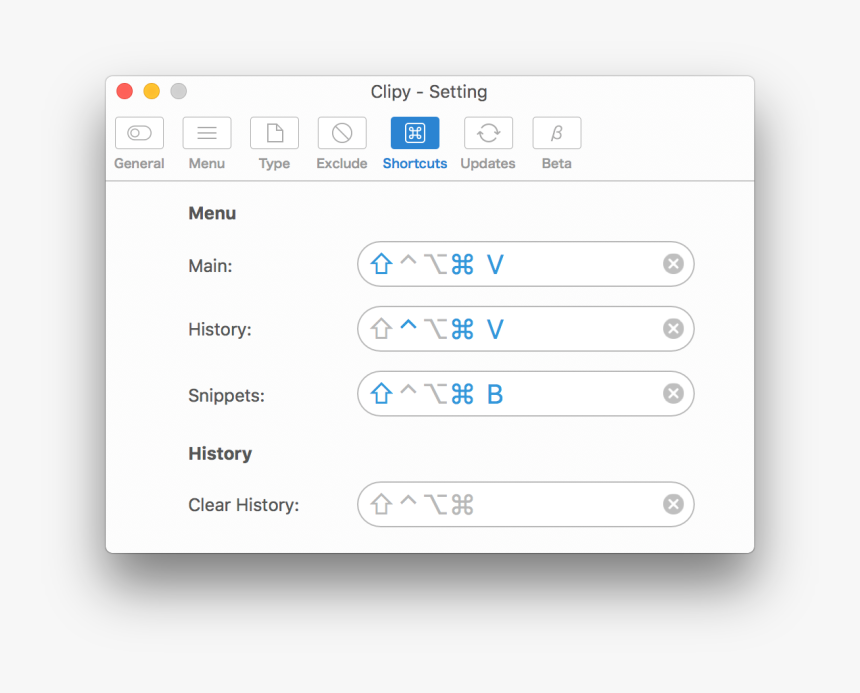Open the General settings tab
The image size is (860, 693).
click(139, 143)
